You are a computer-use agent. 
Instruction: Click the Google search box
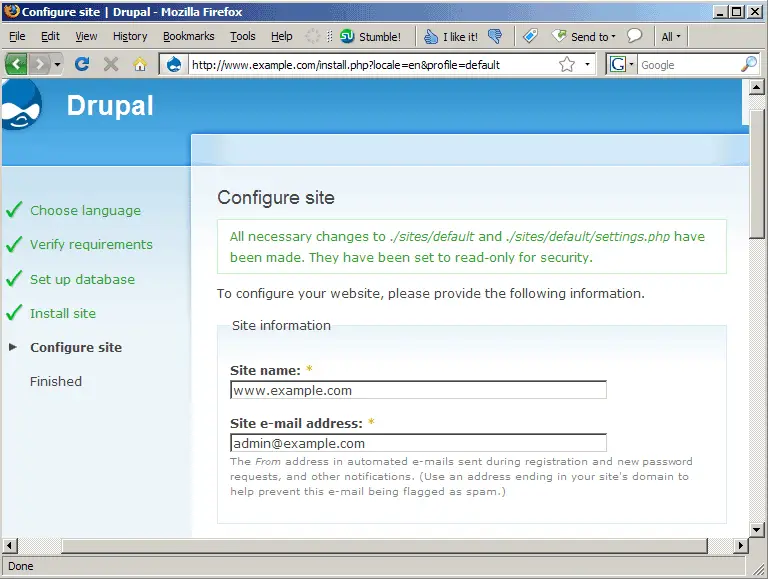[688, 65]
